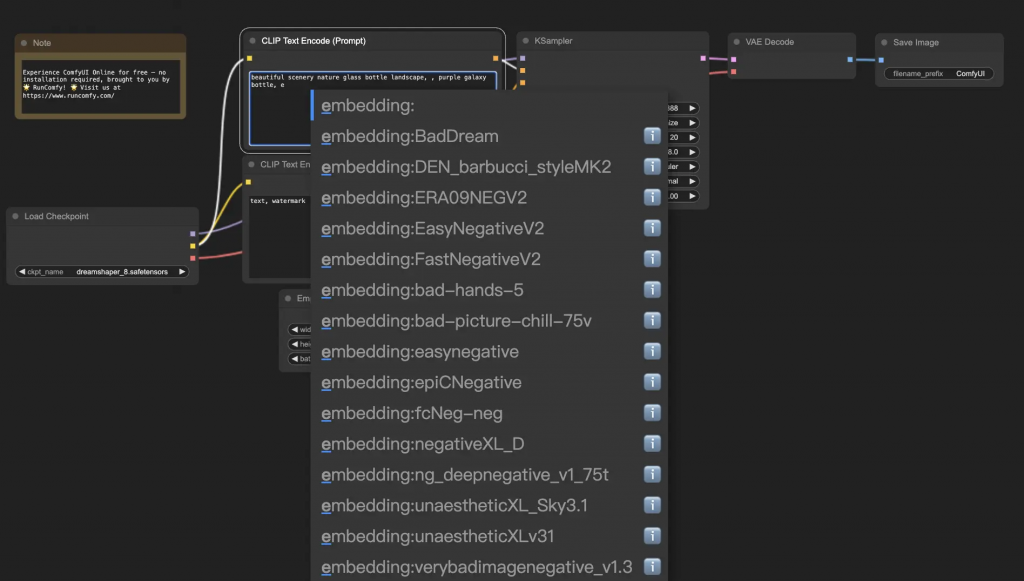View info for embedding:verybadimagenegative_v1.3
1024x581 pixels.
pos(652,567)
